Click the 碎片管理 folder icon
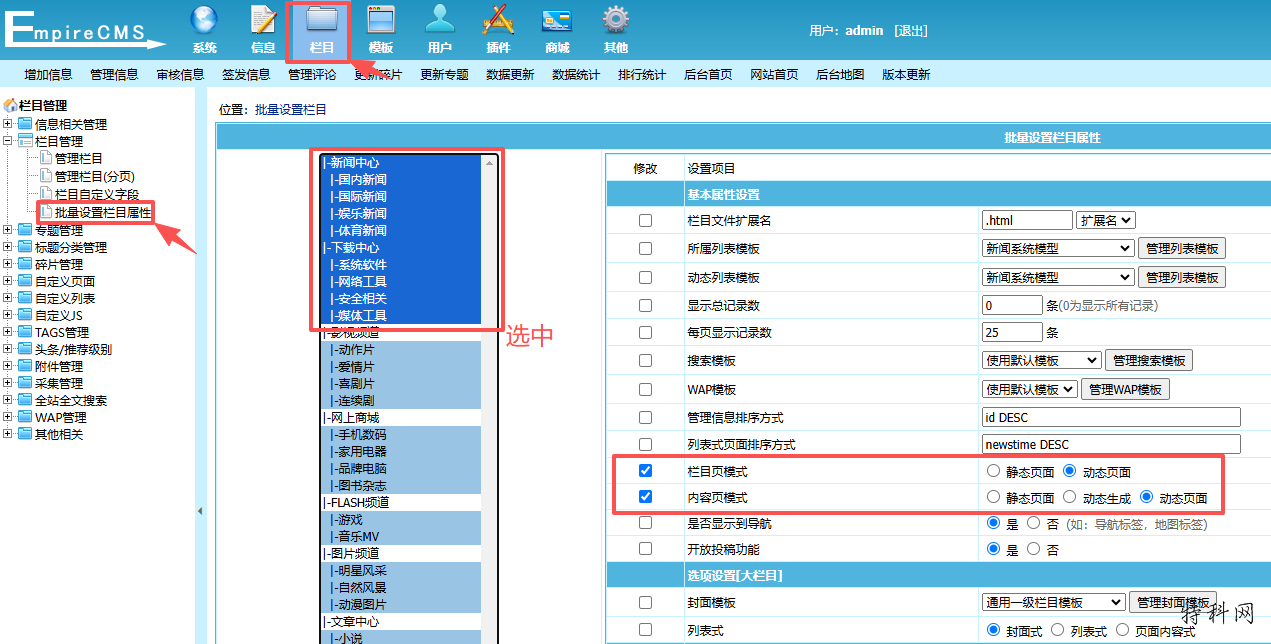 pos(25,264)
